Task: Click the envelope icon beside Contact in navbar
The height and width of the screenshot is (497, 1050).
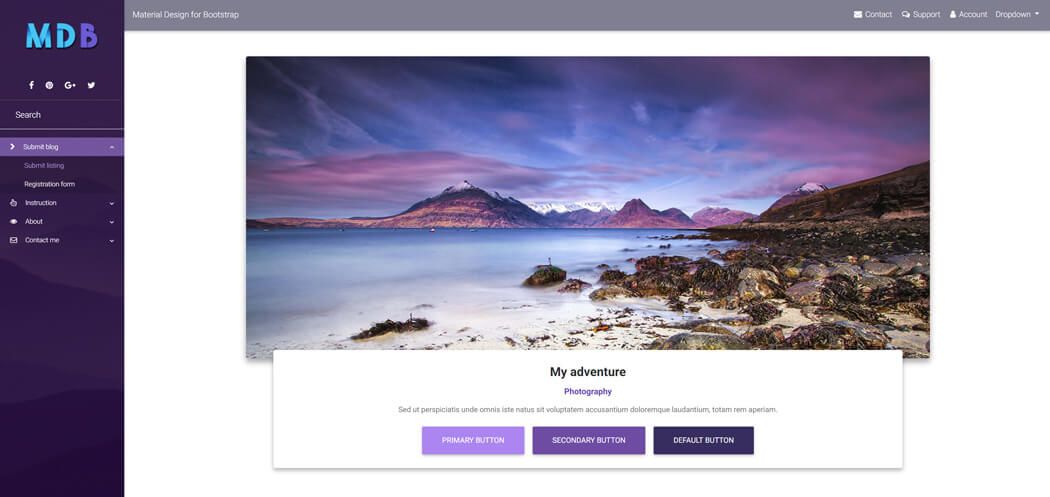Action: point(858,15)
